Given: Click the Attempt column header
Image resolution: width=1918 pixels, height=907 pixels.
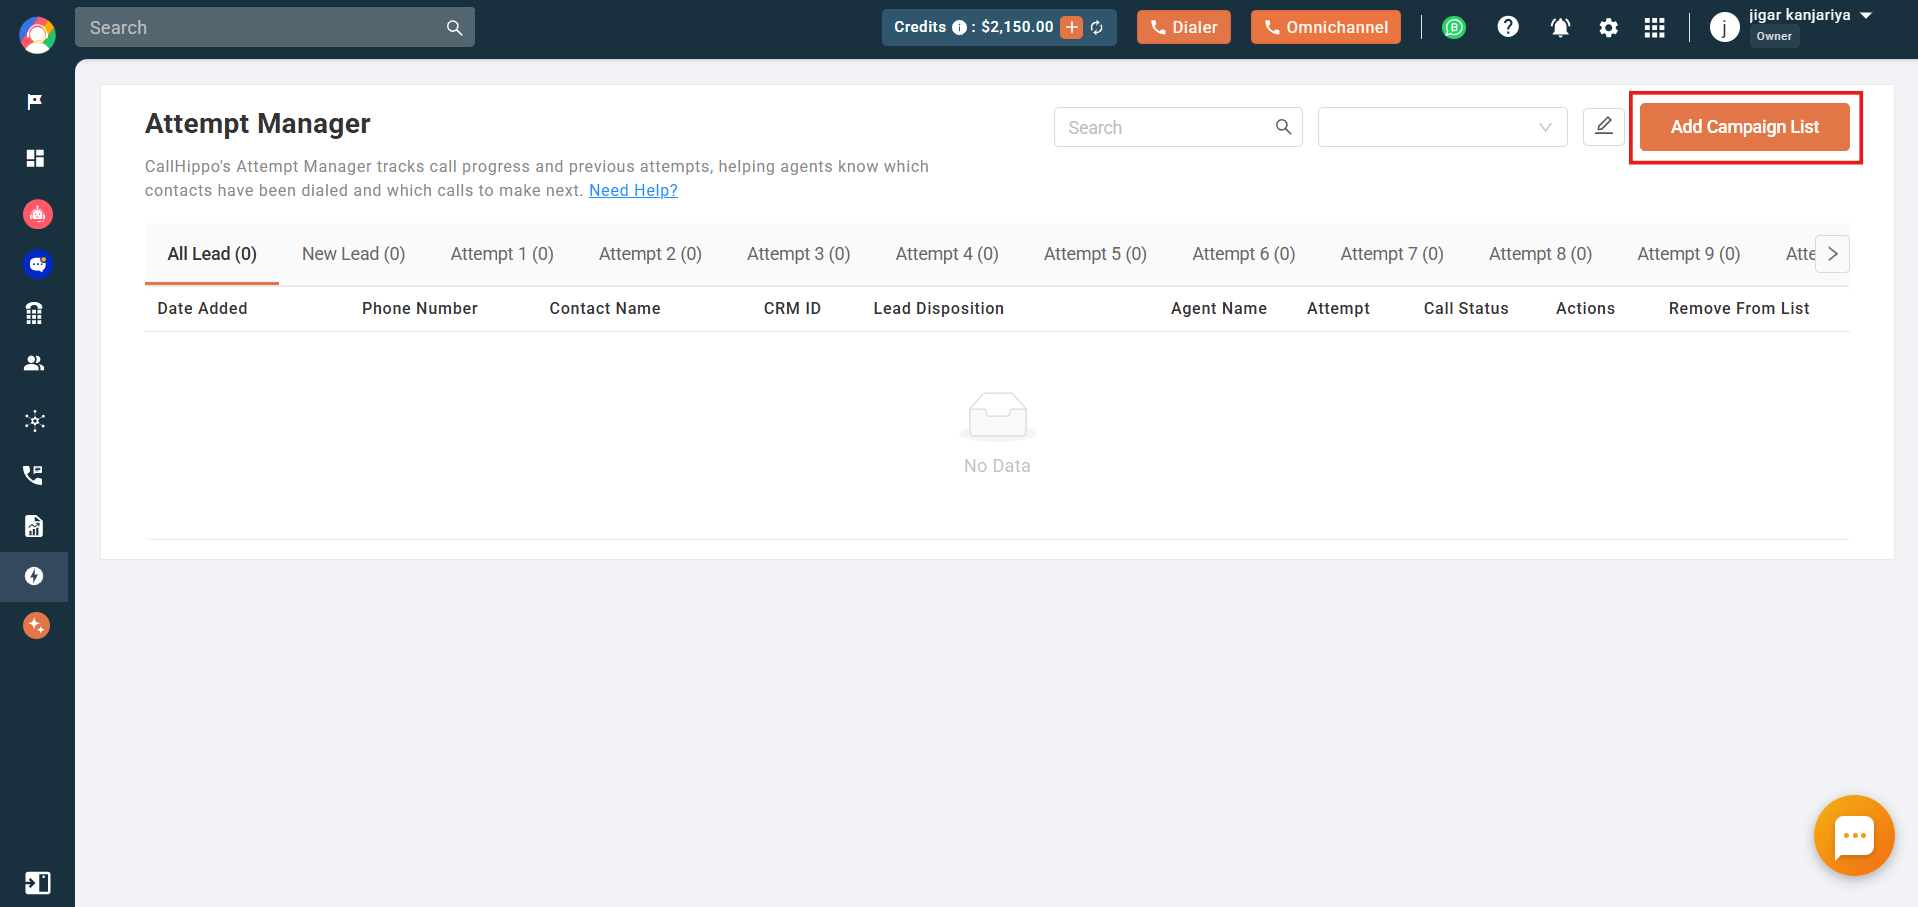Looking at the screenshot, I should point(1338,308).
